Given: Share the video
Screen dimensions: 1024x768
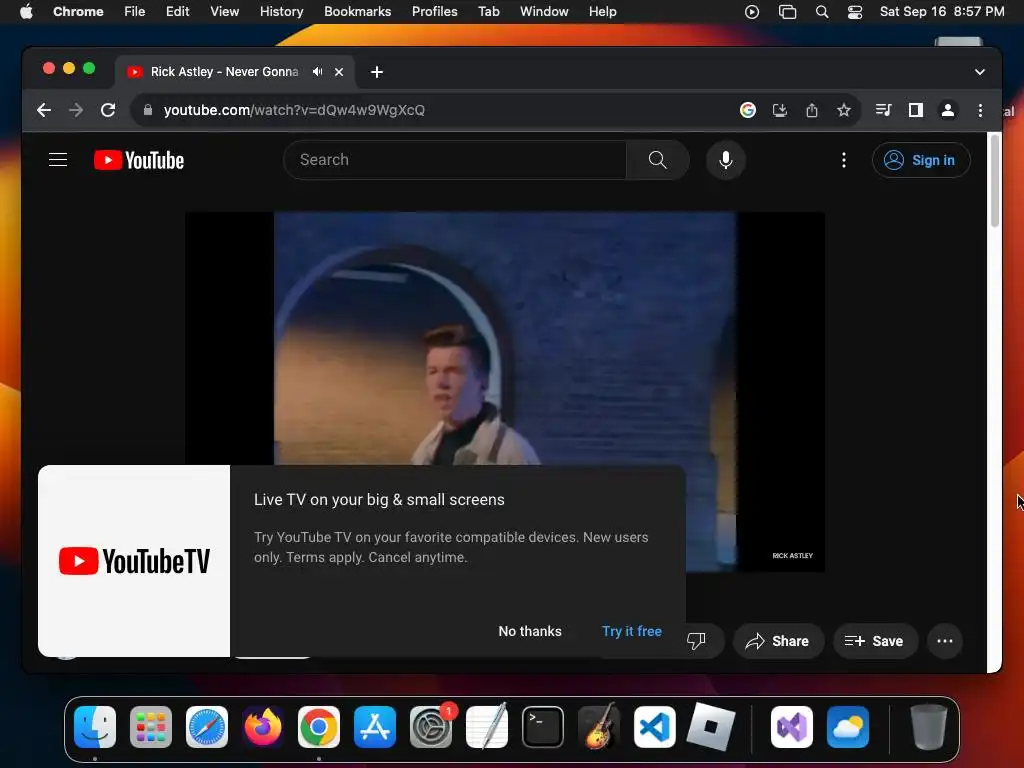Looking at the screenshot, I should [778, 641].
